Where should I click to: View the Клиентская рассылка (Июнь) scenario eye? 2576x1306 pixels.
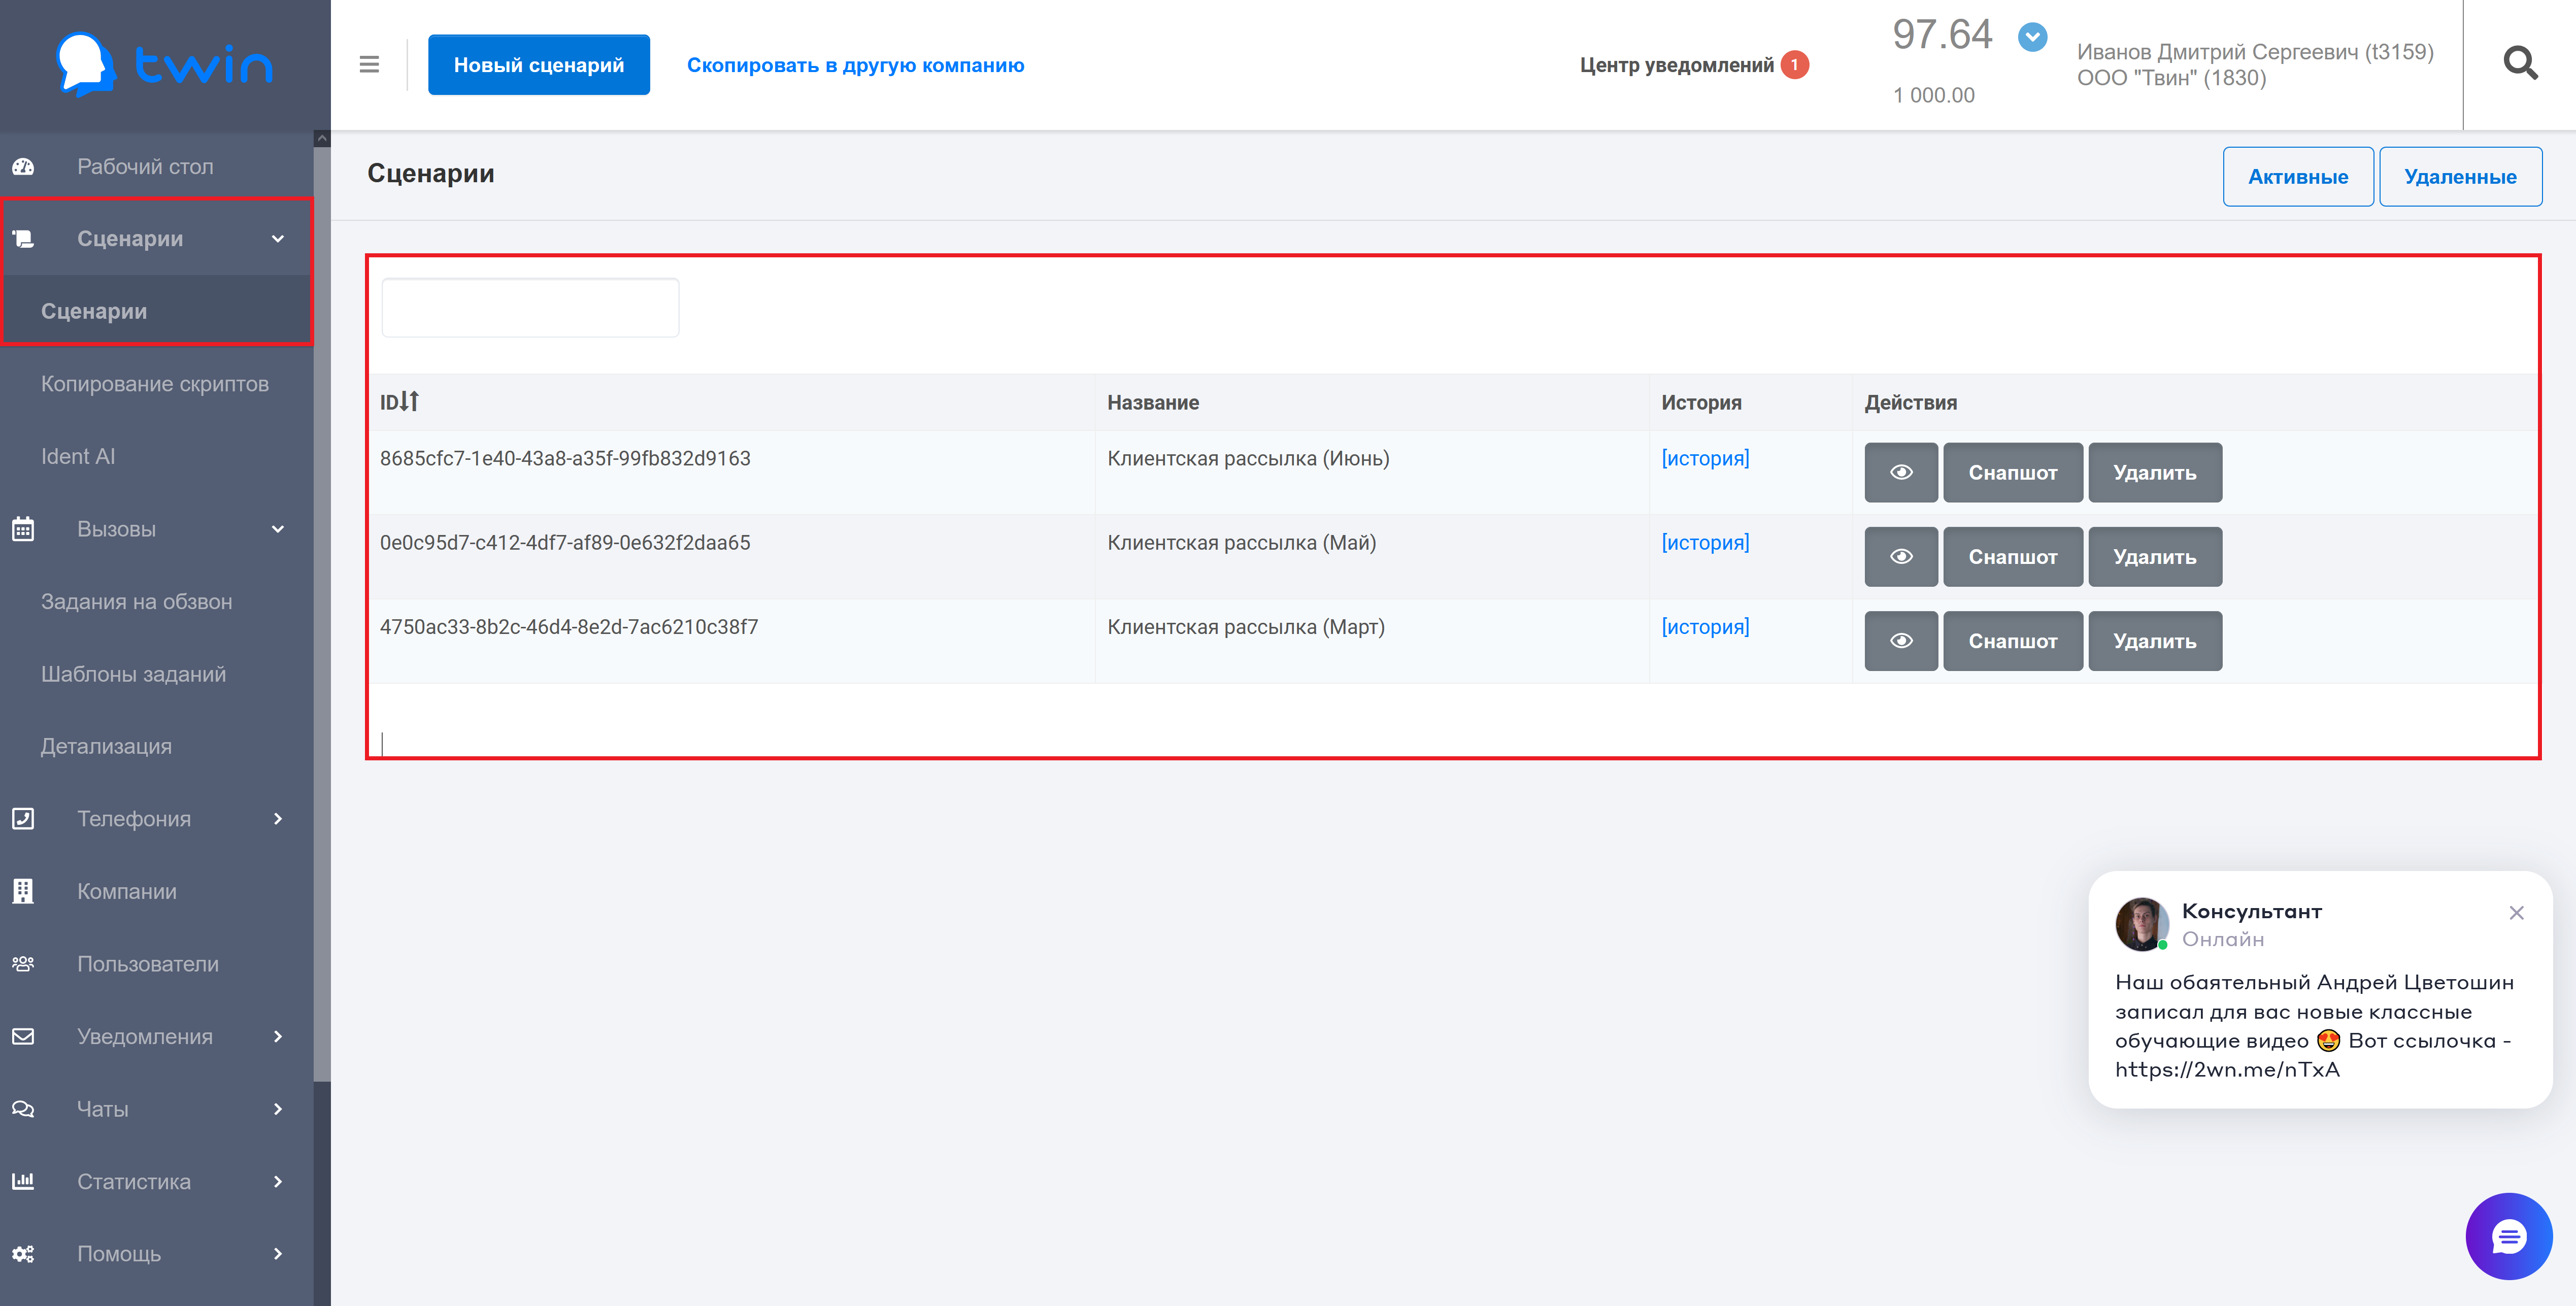[1900, 473]
